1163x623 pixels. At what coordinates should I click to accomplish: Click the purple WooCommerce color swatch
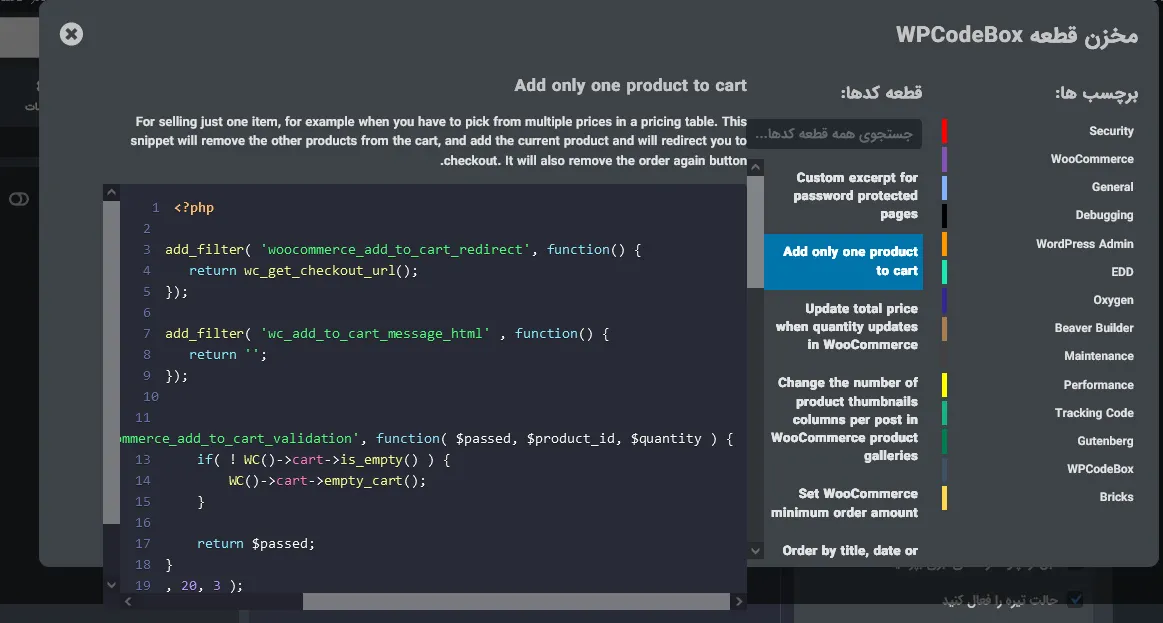click(x=944, y=159)
